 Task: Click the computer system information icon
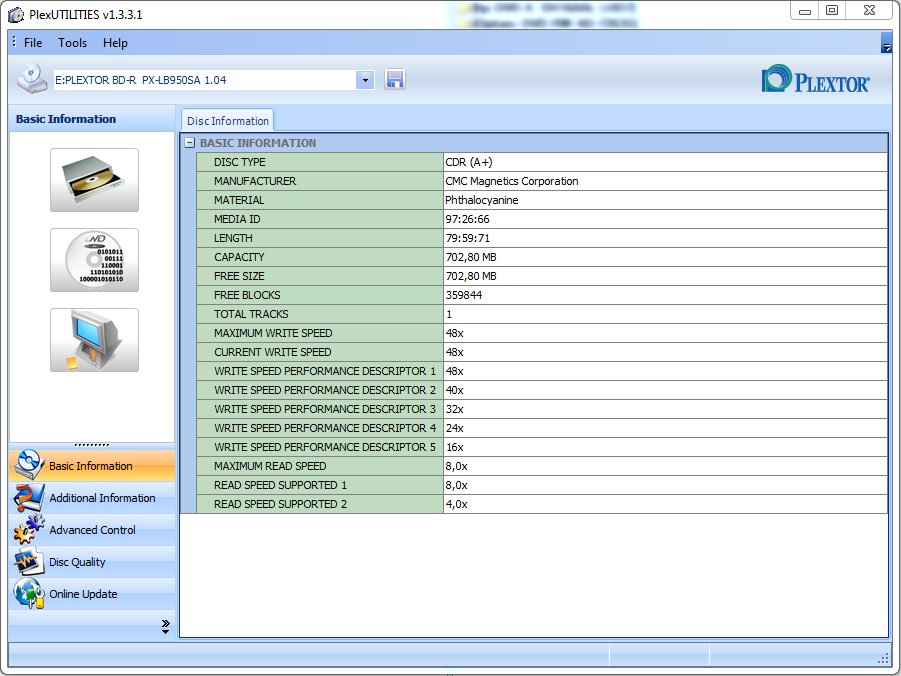(94, 340)
